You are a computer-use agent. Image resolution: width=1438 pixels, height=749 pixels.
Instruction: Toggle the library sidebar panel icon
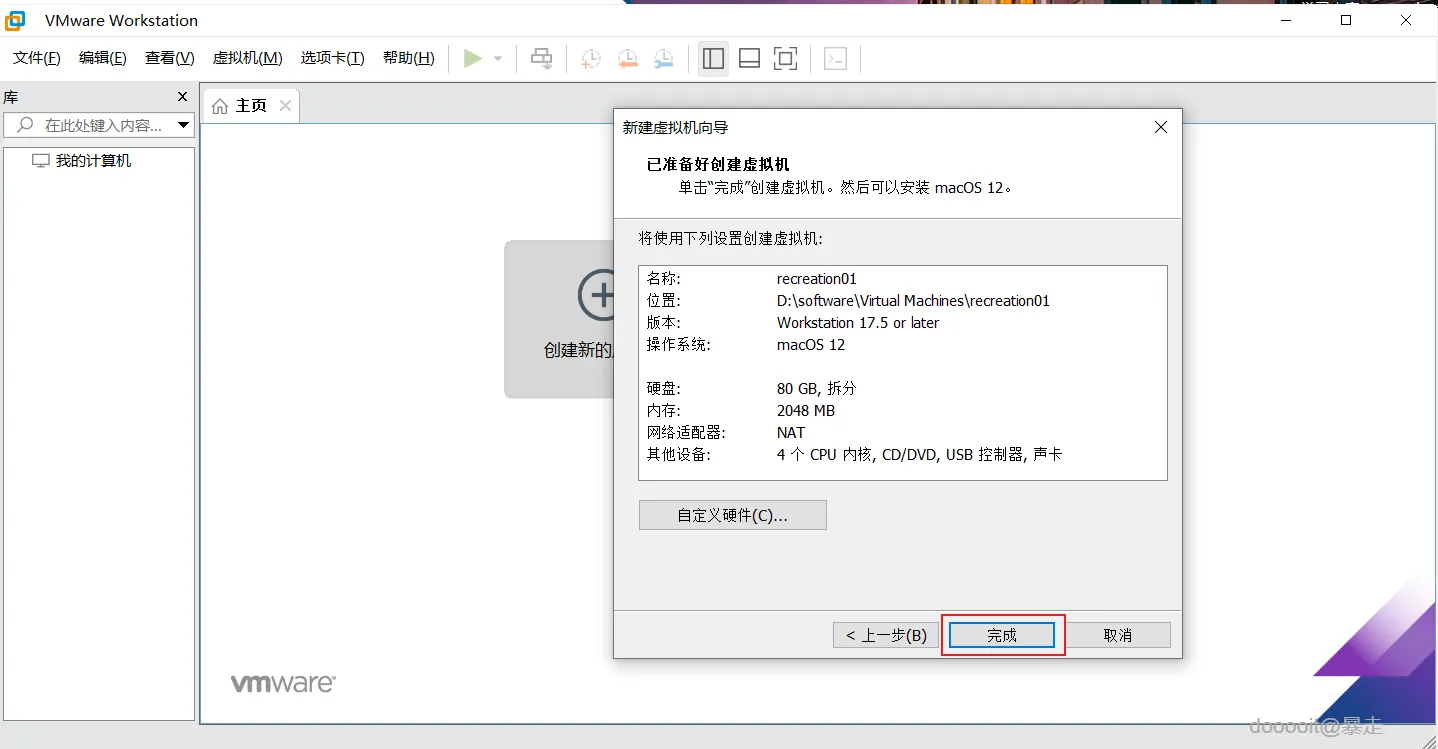pos(713,58)
